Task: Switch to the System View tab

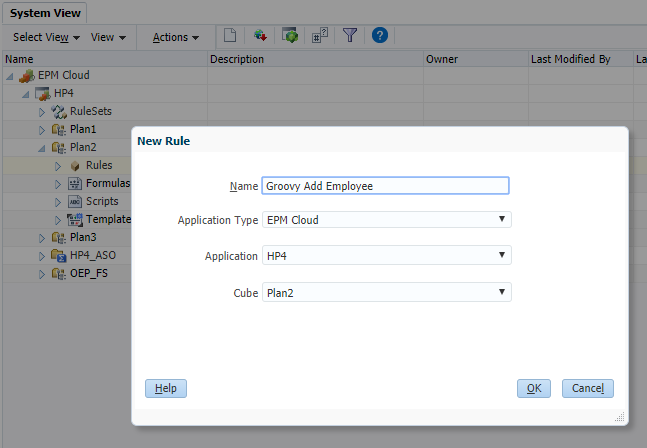Action: [45, 12]
